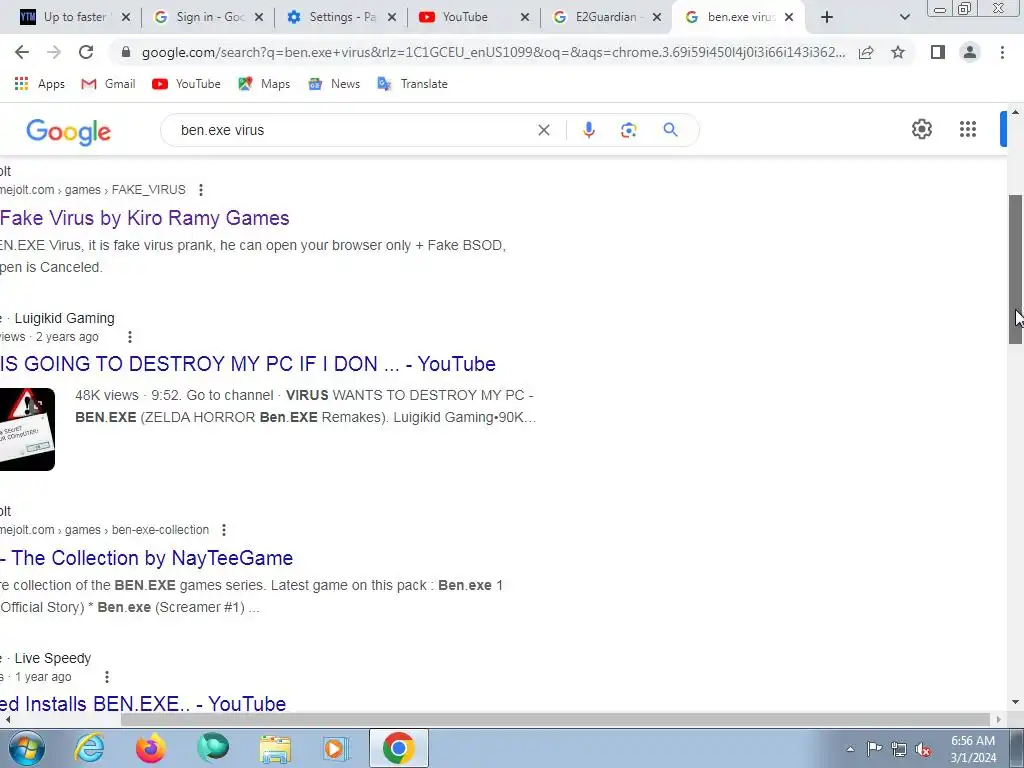Image resolution: width=1024 pixels, height=768 pixels.
Task: Open the Maps bookmark
Action: pyautogui.click(x=264, y=84)
